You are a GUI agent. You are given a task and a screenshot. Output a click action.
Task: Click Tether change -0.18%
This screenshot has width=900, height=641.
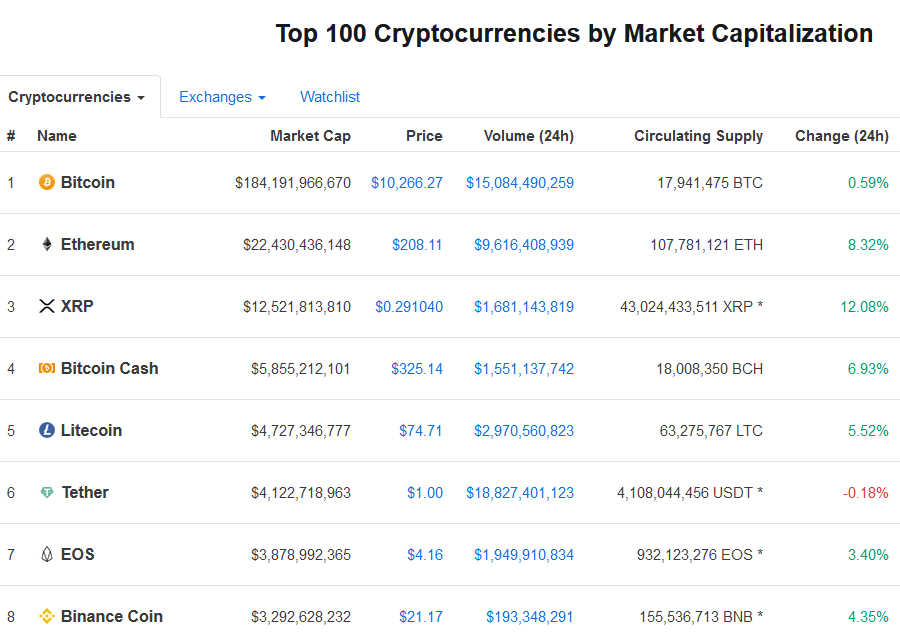866,493
